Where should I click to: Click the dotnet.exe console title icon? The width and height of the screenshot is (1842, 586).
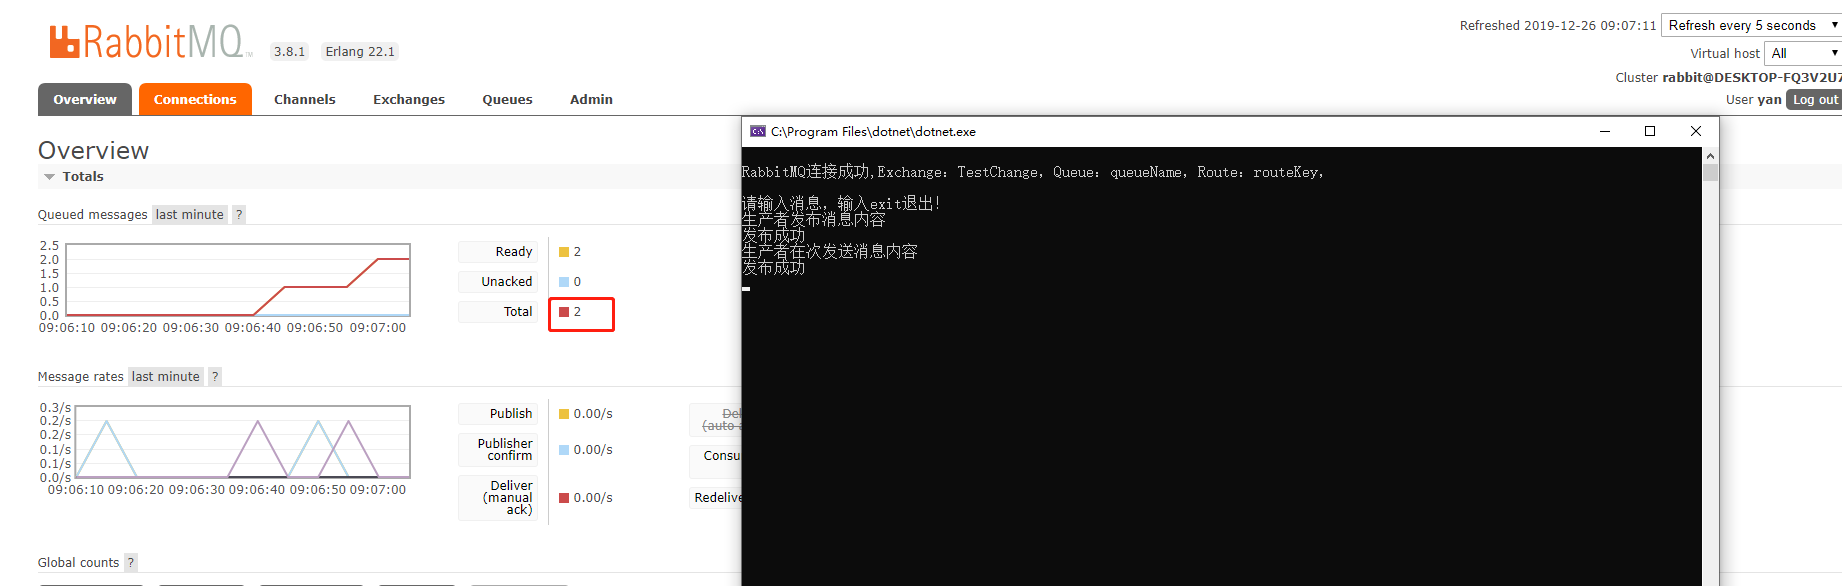pos(758,131)
